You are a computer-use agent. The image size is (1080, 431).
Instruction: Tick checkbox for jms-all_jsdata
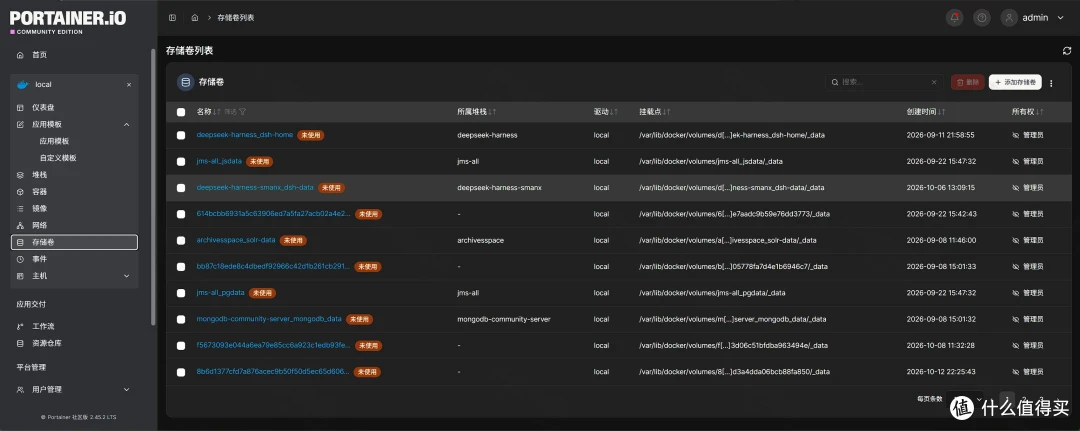181,162
